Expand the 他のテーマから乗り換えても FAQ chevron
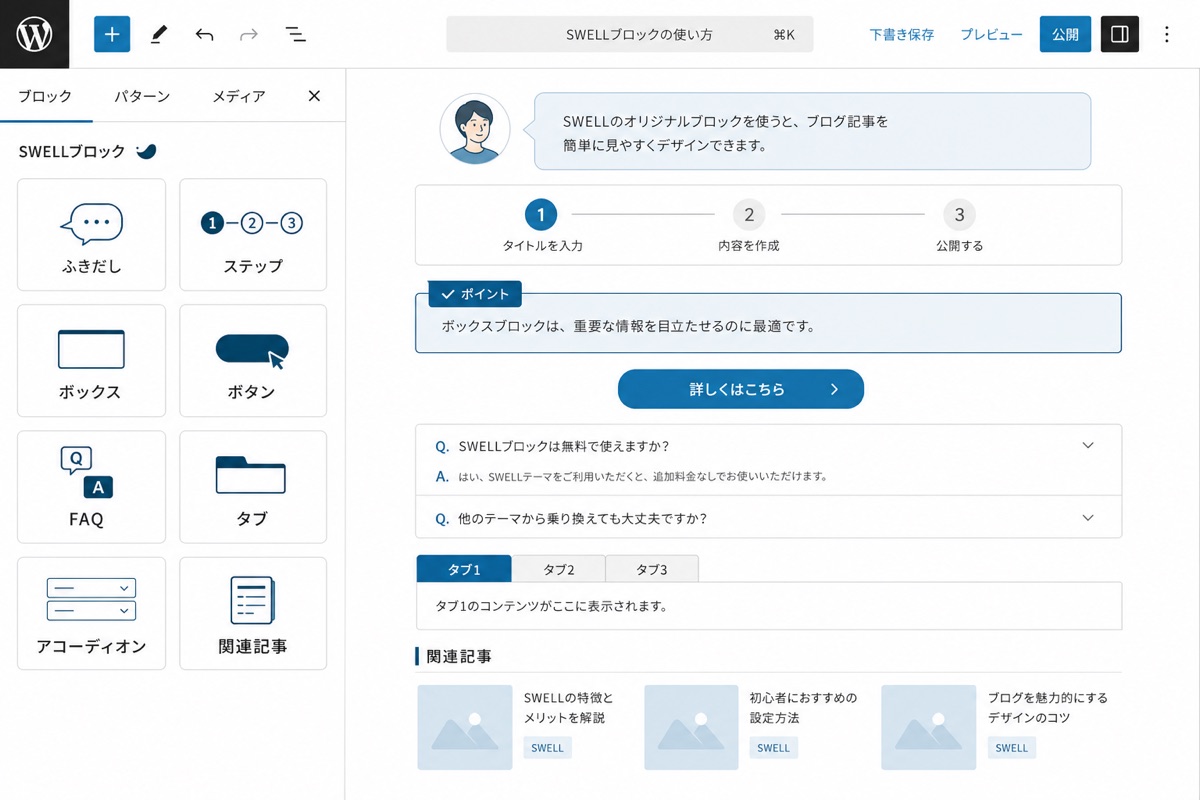The image size is (1200, 800). point(1088,518)
